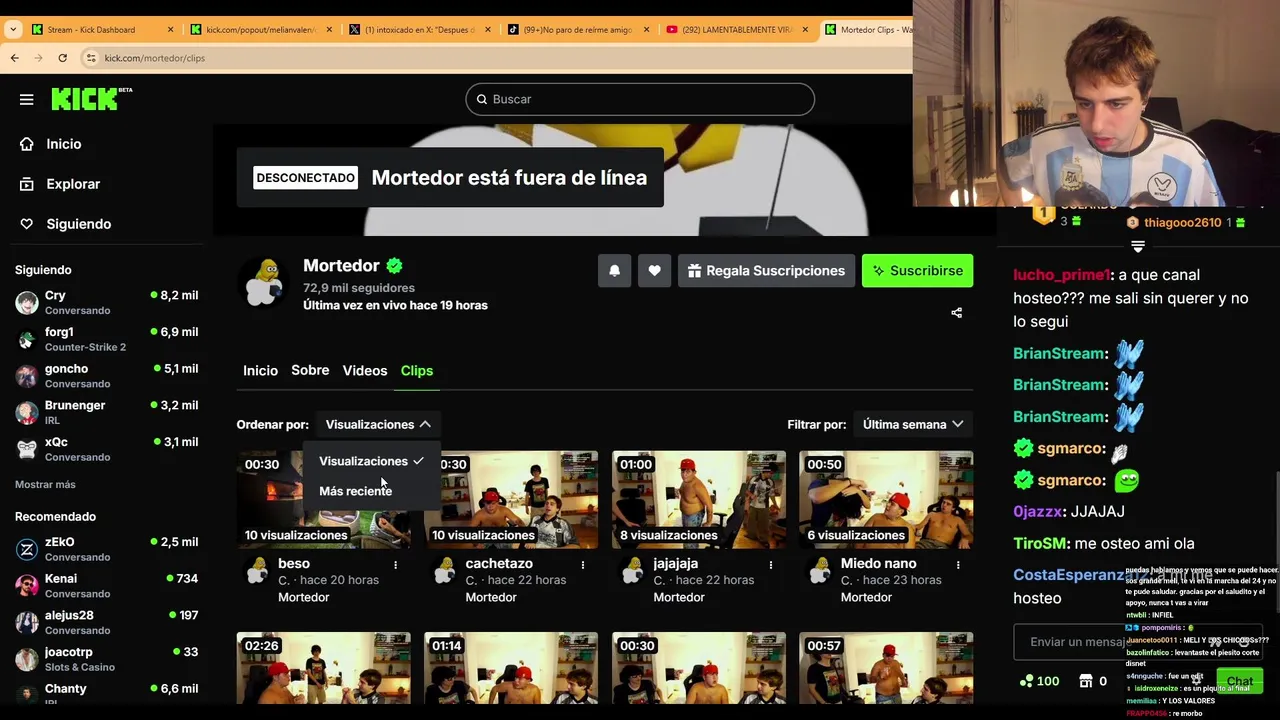Screen dimensions: 1280x720
Task: Open Chanty recommended channel
Action: pyautogui.click(x=106, y=694)
